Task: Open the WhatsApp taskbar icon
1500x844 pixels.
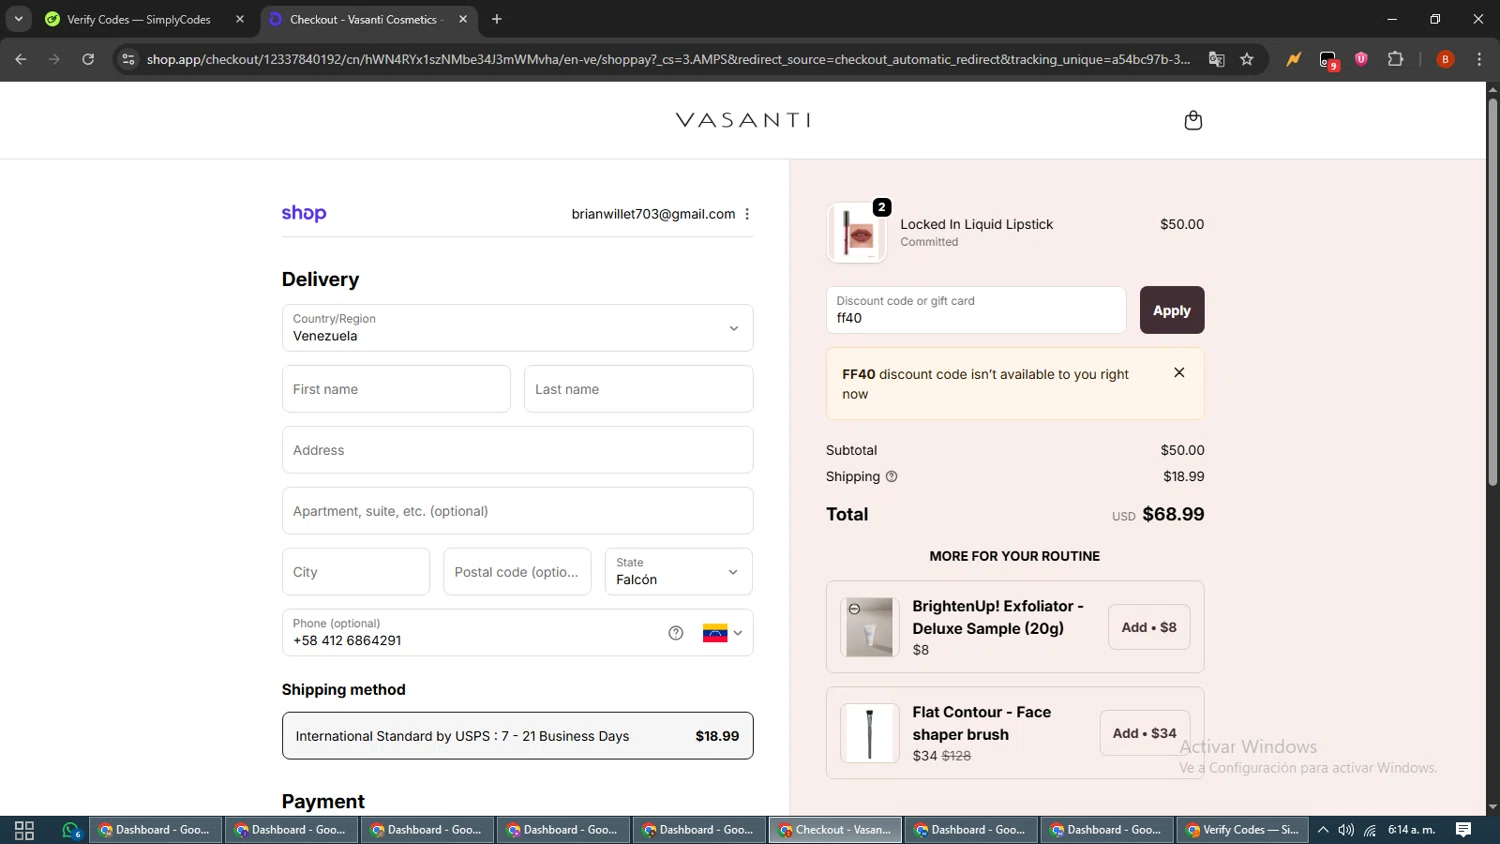Action: tap(71, 830)
